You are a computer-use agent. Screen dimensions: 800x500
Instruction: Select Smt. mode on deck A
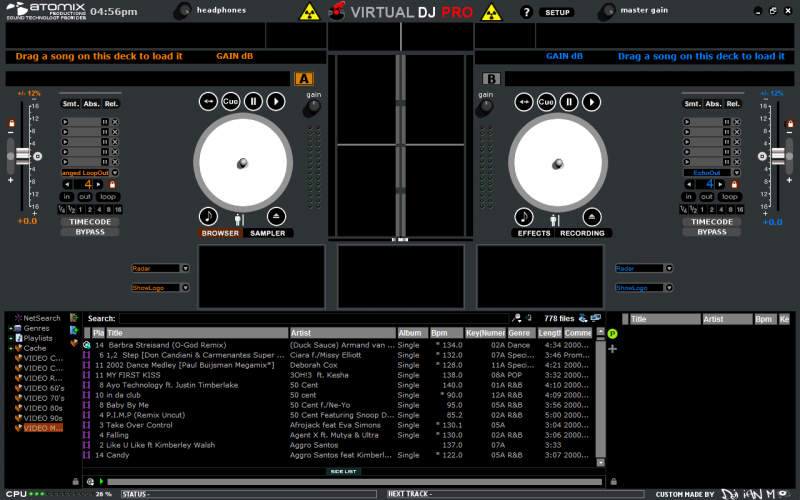click(70, 104)
